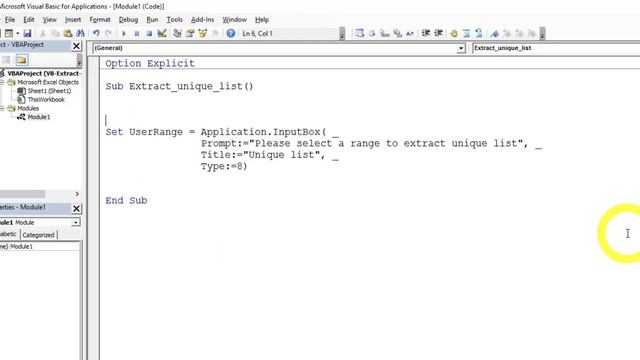Click the 'Type:=8)' code line
The width and height of the screenshot is (640, 360).
224,167
